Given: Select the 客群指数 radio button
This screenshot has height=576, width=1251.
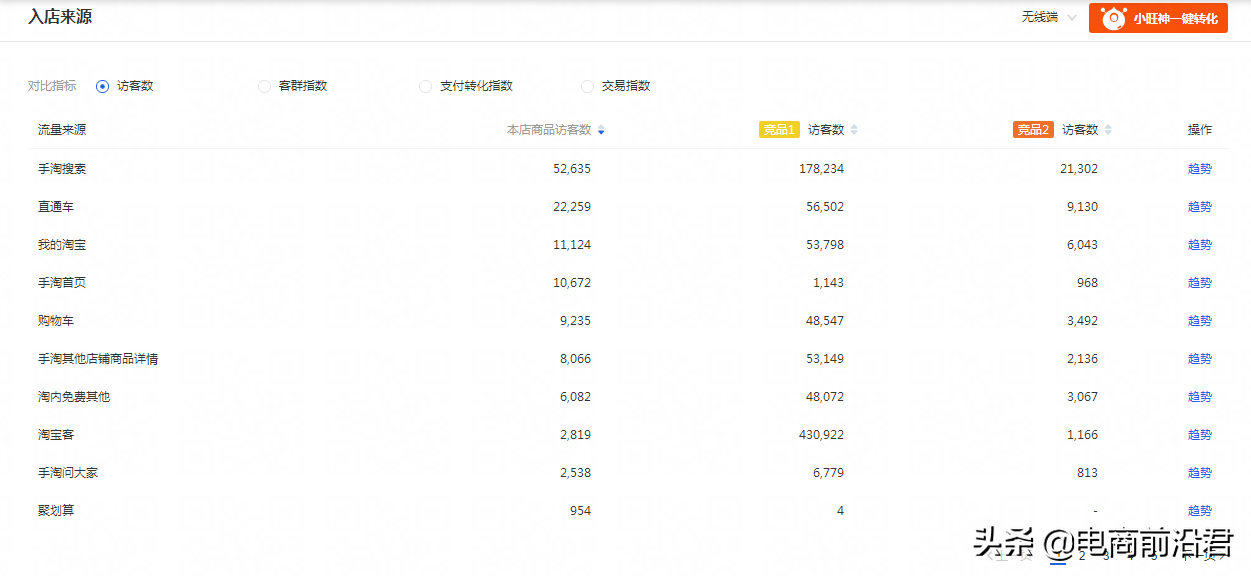Looking at the screenshot, I should tap(264, 86).
